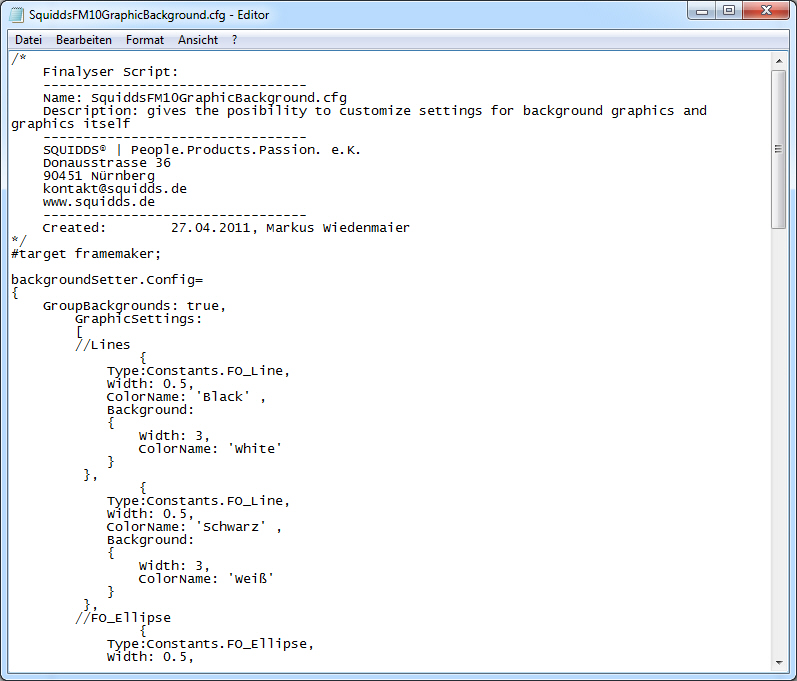Open the ? help menu

pyautogui.click(x=234, y=40)
